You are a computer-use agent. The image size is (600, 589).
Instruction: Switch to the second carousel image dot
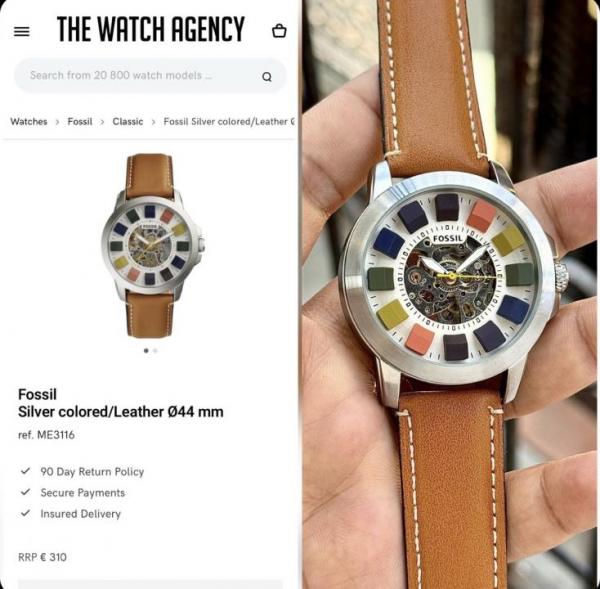[x=155, y=350]
